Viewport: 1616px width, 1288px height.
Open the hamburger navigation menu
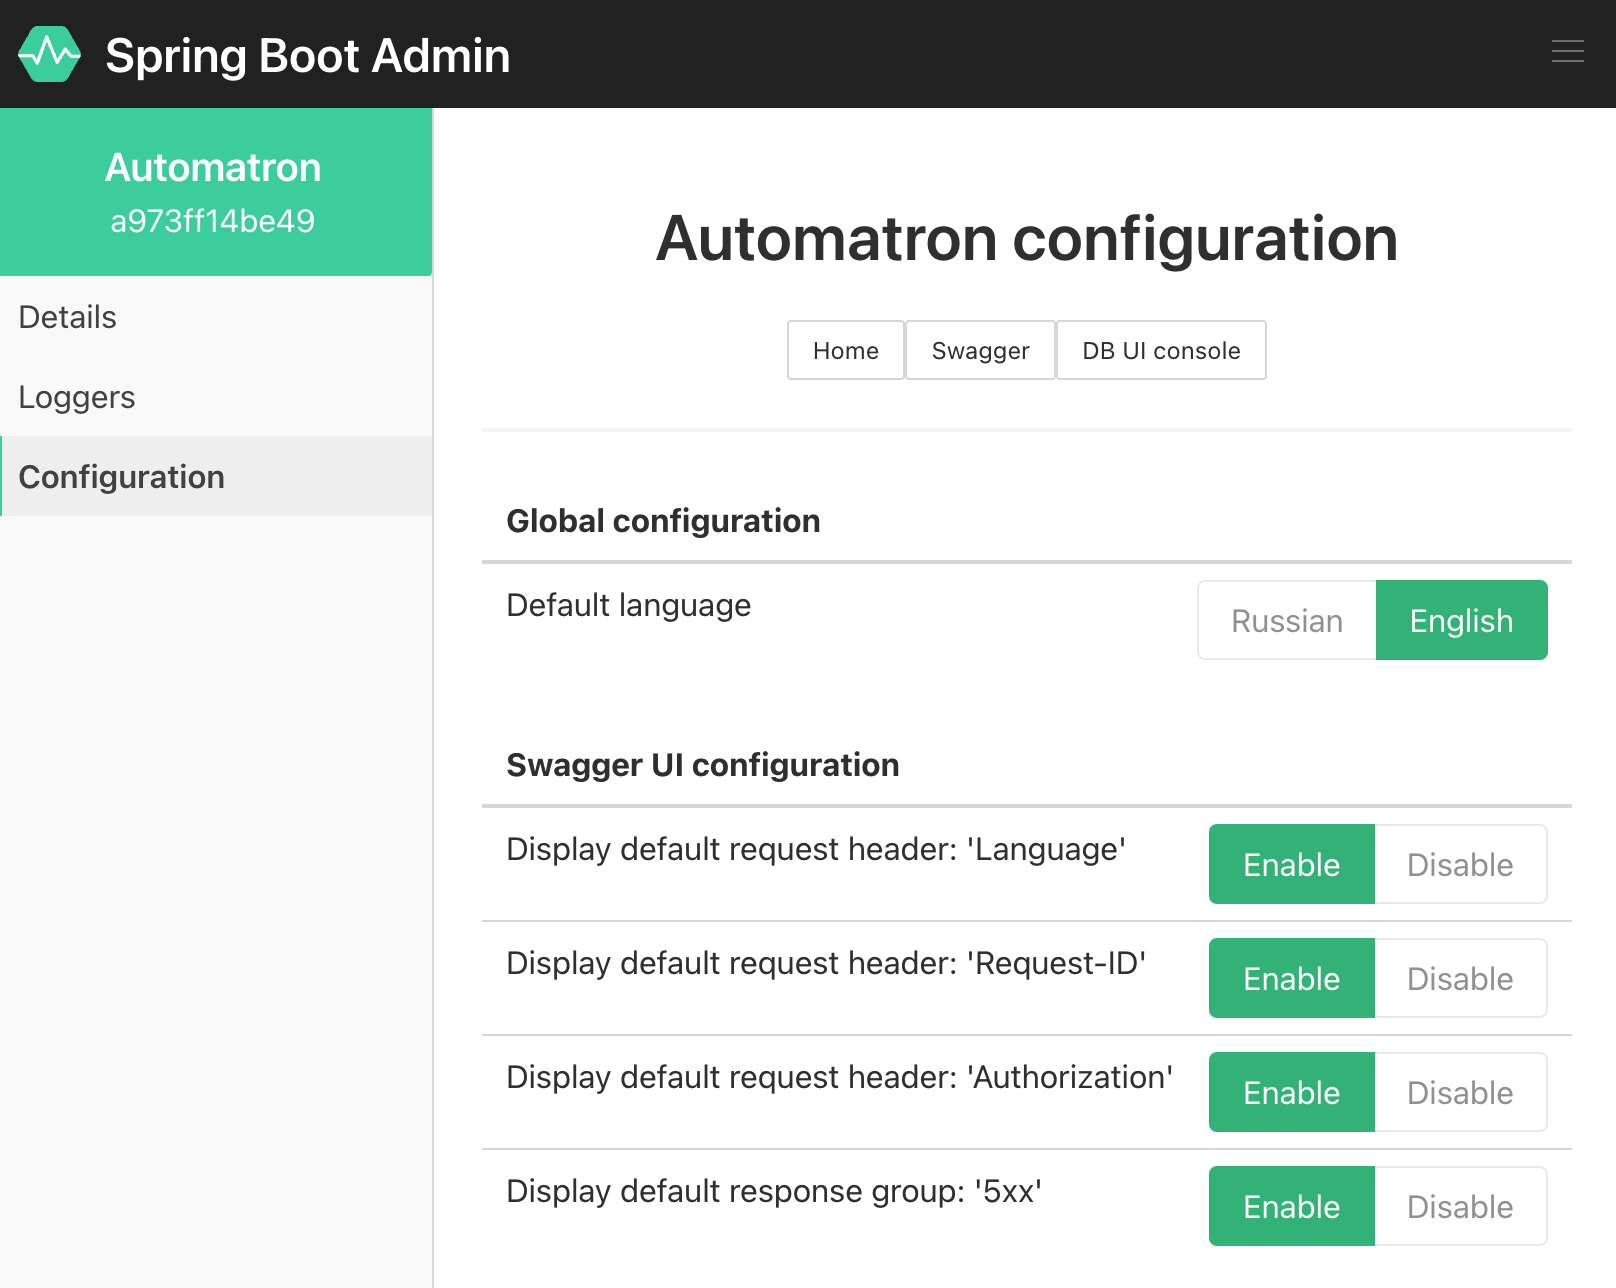1567,52
